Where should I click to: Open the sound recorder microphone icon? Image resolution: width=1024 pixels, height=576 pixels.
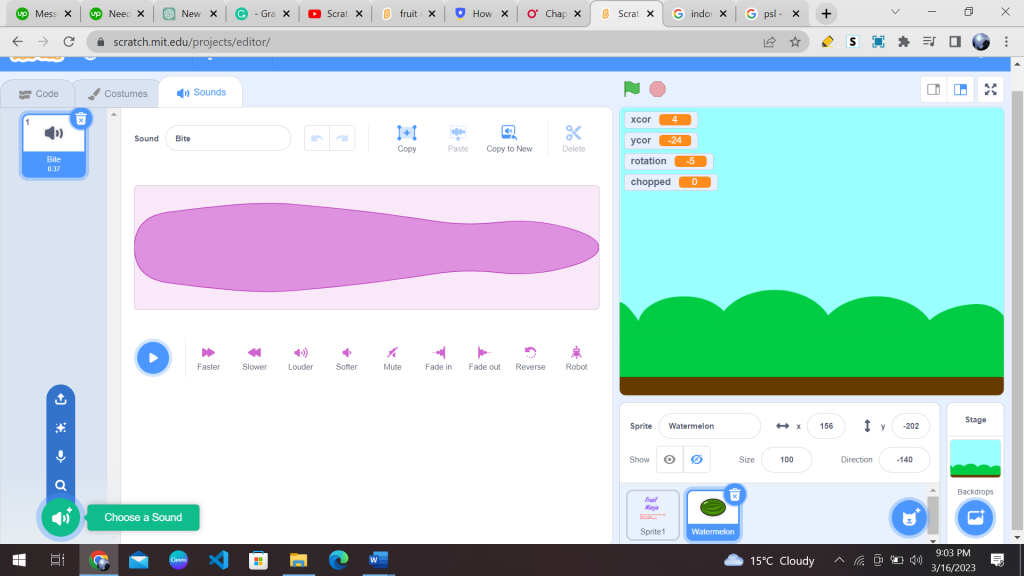point(61,458)
